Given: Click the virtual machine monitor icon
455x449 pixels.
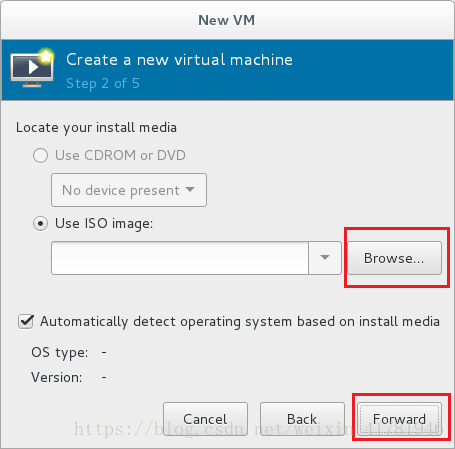Looking at the screenshot, I should [32, 68].
